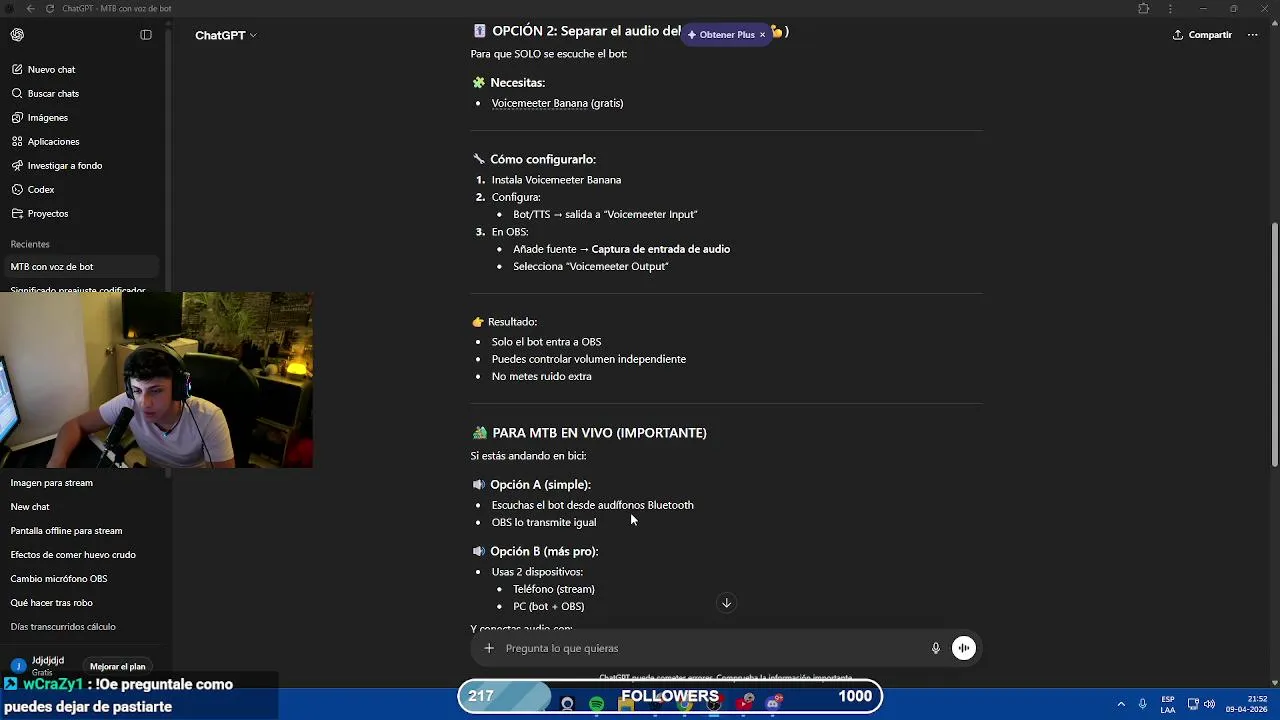Click the webcam overlay thumbnail
The image size is (1280, 720).
pyautogui.click(x=156, y=380)
